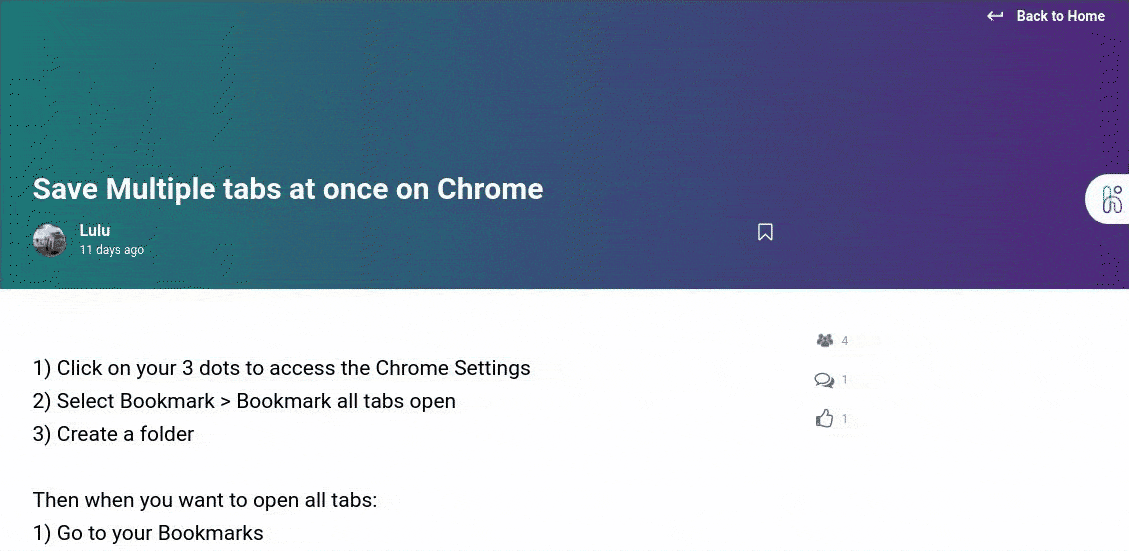This screenshot has width=1129, height=551.
Task: Select the author name Lulu
Action: coord(95,230)
